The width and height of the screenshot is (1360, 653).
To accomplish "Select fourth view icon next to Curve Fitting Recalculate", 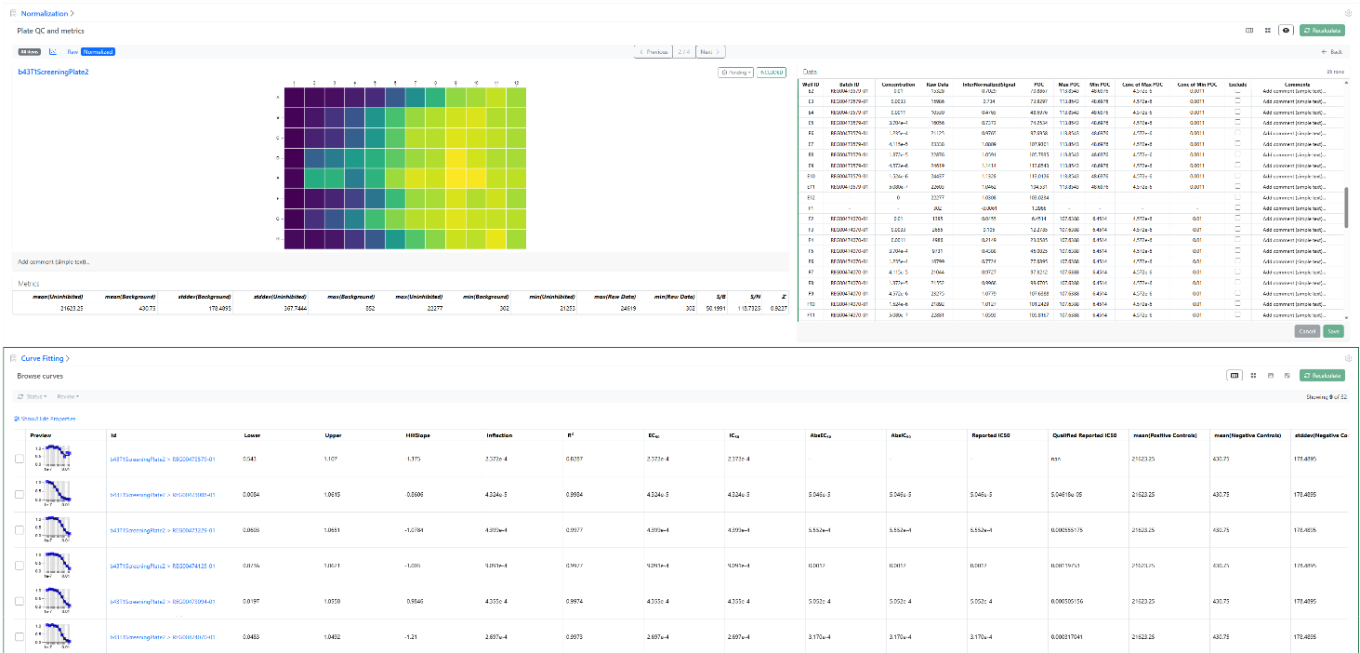I will (1287, 375).
